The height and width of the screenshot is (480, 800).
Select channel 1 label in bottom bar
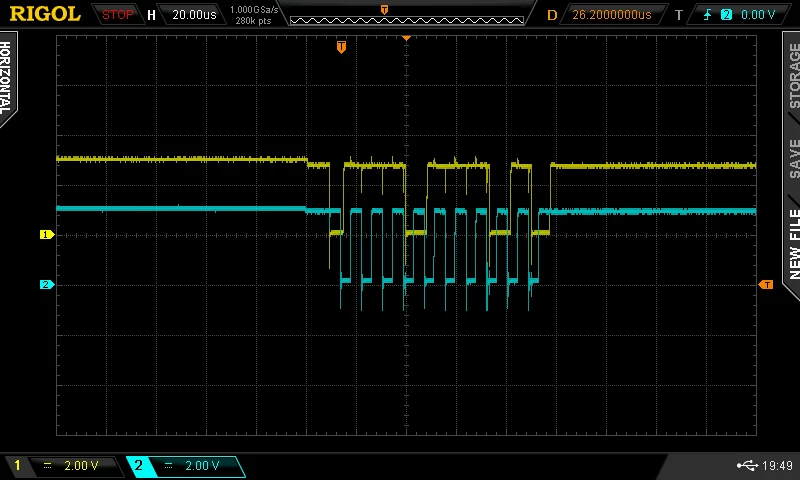pos(17,465)
